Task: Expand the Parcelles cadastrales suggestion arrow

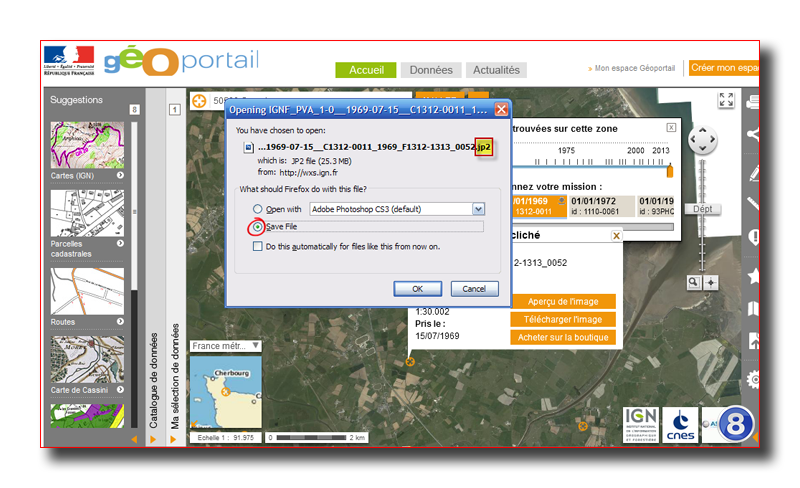Action: [x=120, y=243]
